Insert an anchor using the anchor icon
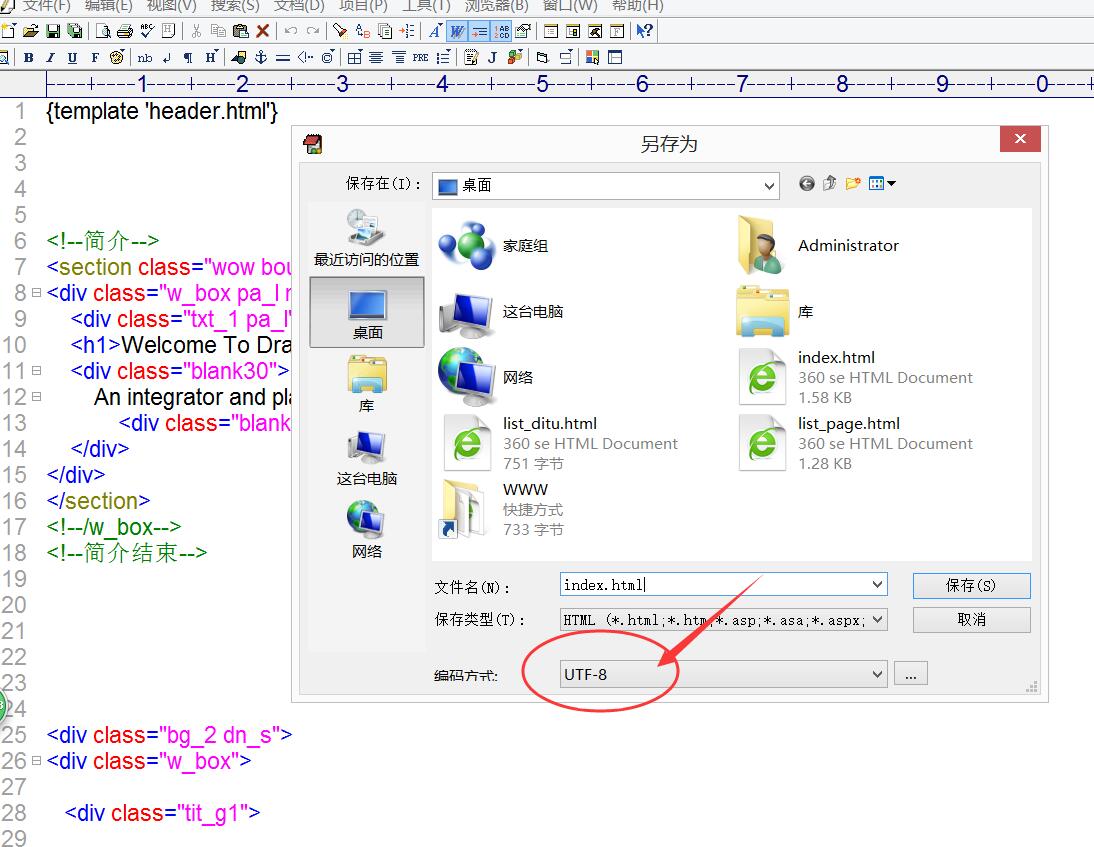This screenshot has height=847, width=1094. click(261, 58)
